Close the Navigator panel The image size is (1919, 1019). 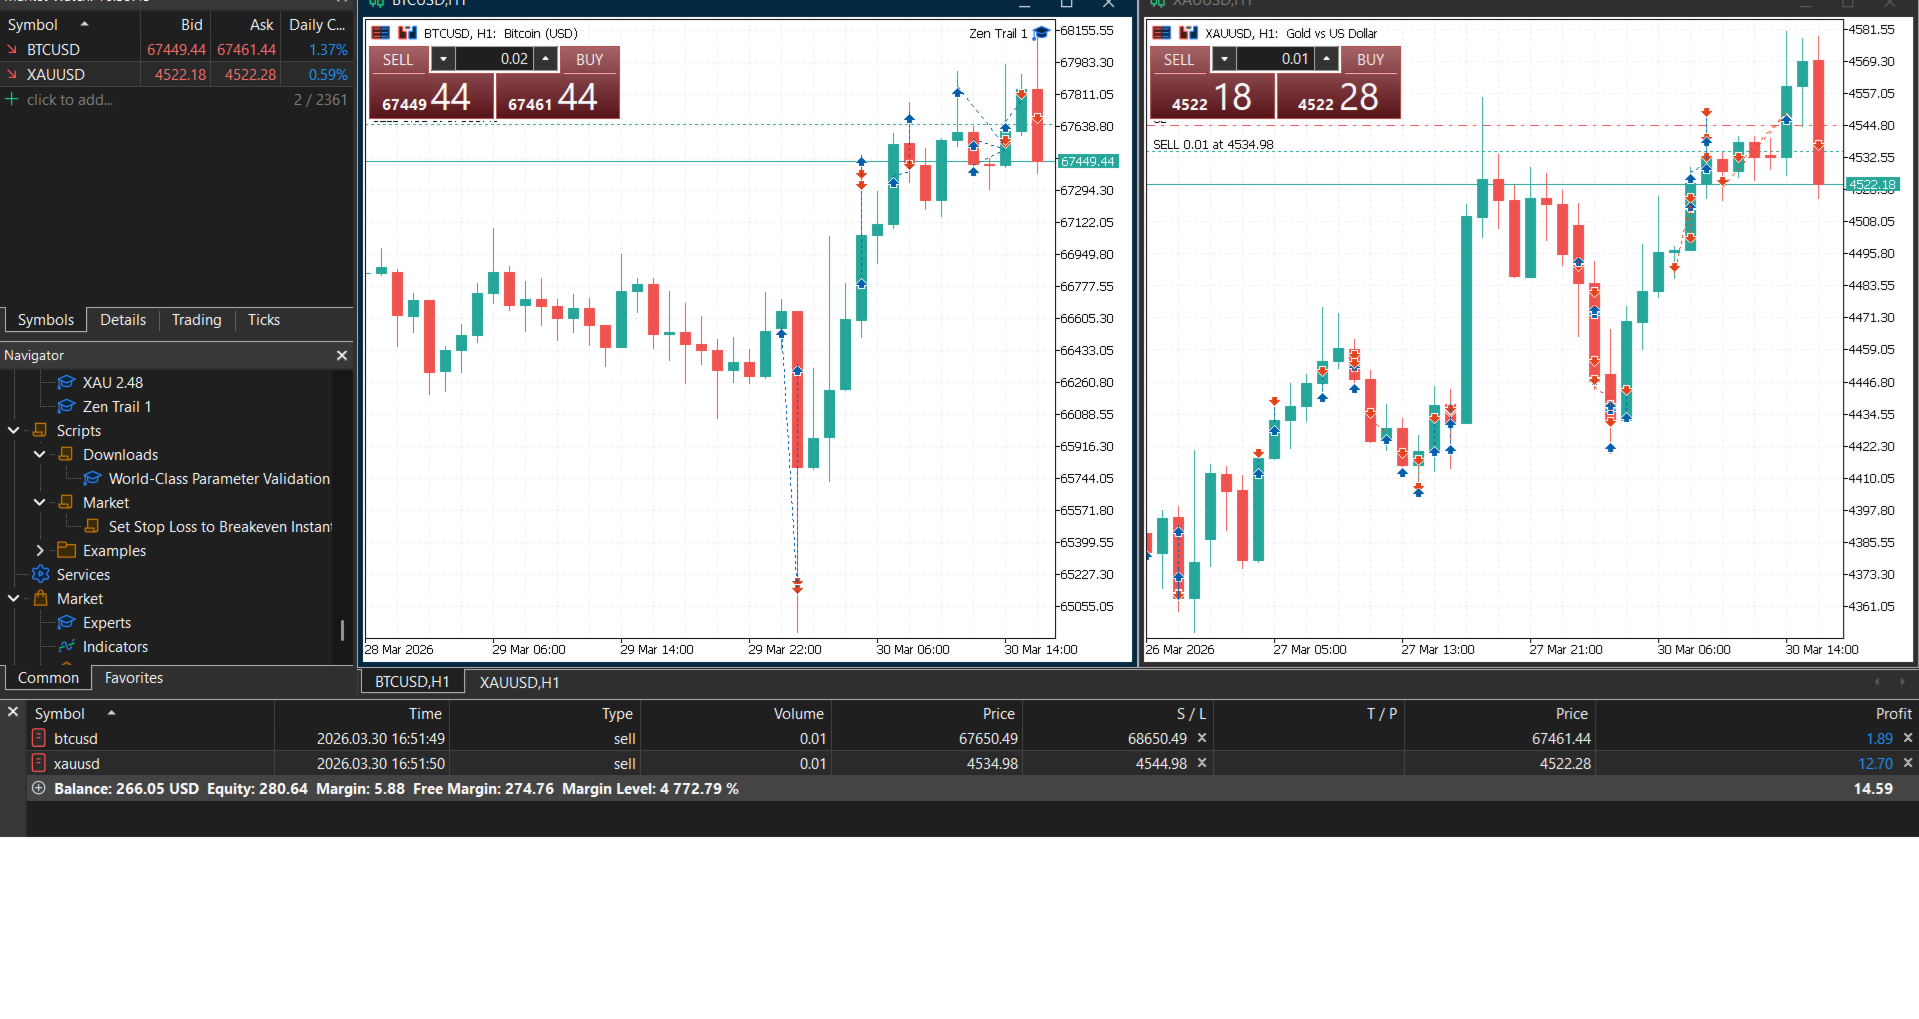click(342, 355)
